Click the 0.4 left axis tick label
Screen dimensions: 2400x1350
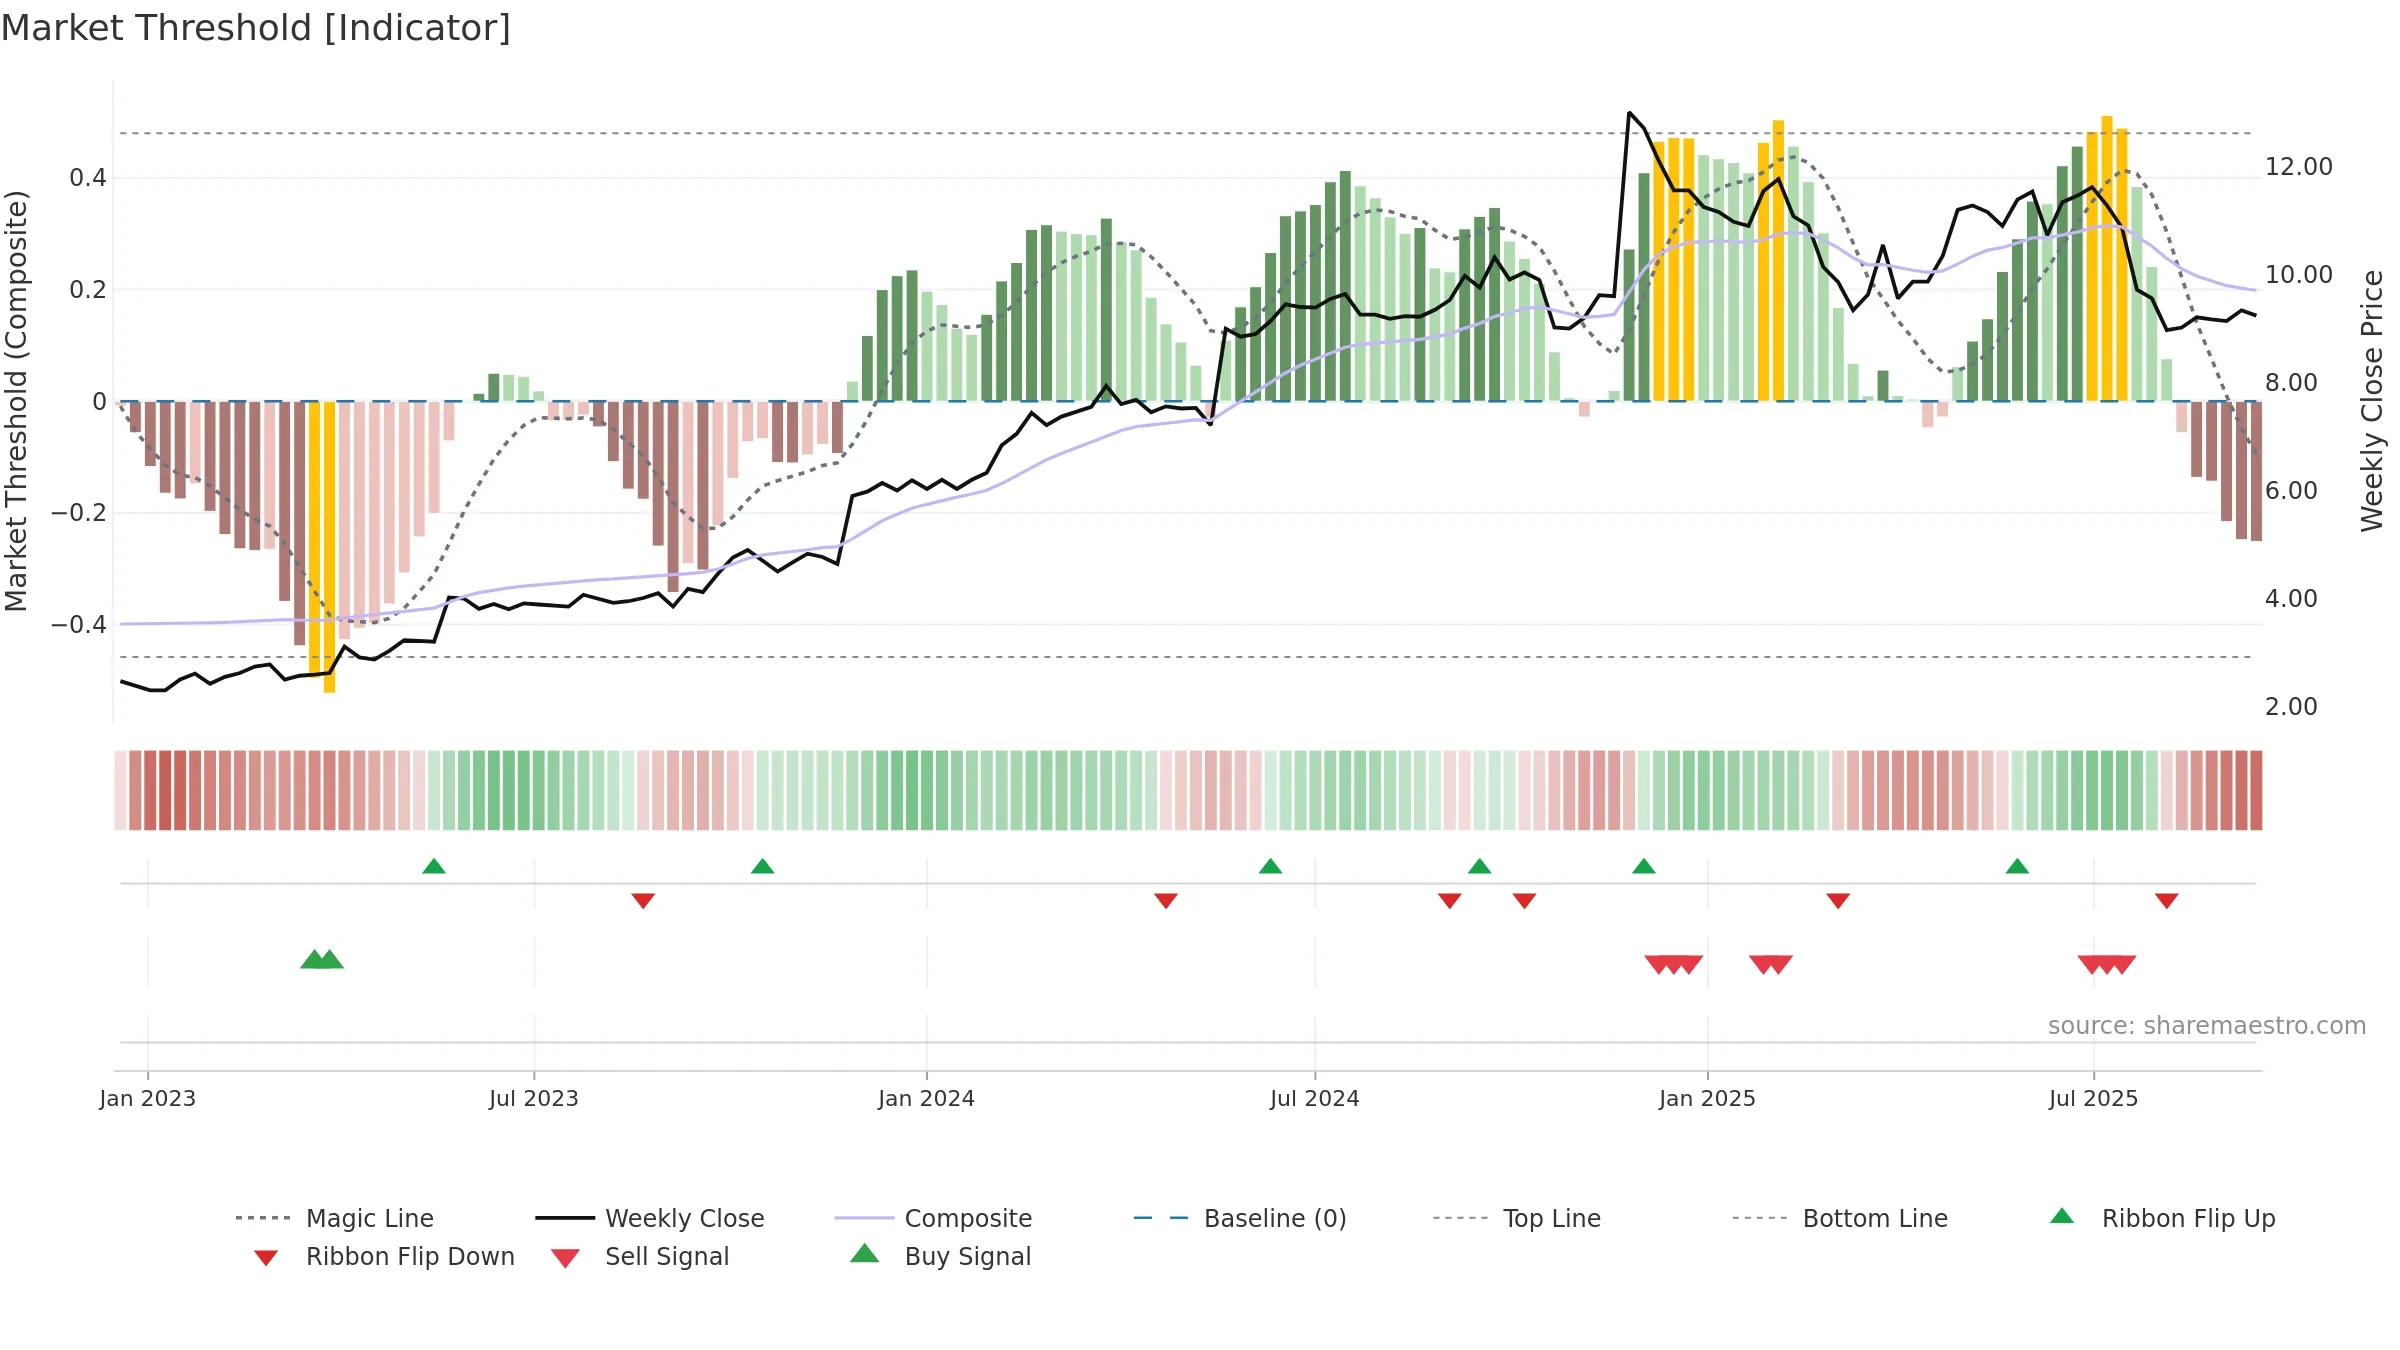(88, 178)
